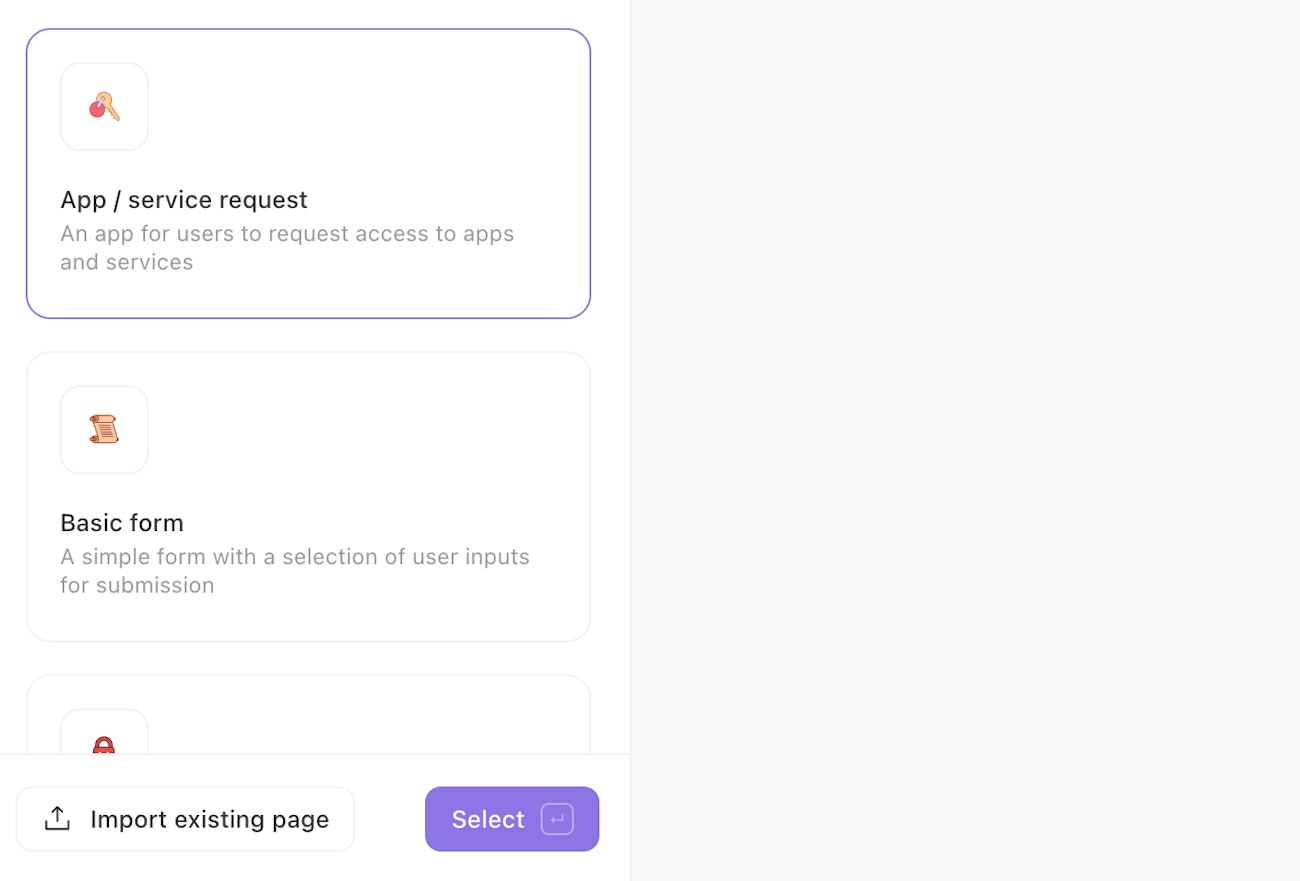Click the scroll icon on Basic form
1300x881 pixels.
click(x=104, y=430)
